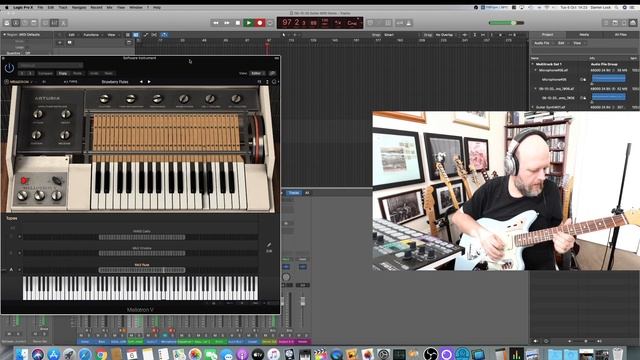The width and height of the screenshot is (640, 360).
Task: Load next preset with right arrow
Action: (x=149, y=82)
